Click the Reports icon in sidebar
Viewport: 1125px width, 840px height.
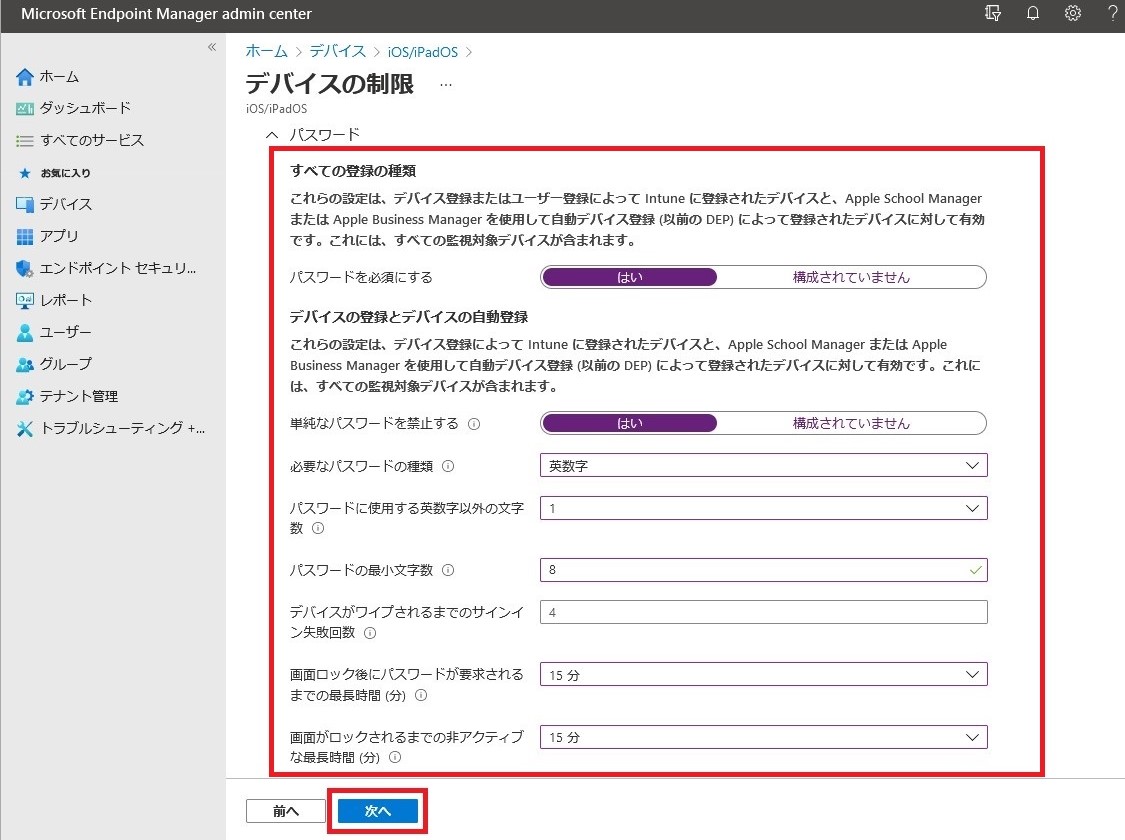[24, 301]
